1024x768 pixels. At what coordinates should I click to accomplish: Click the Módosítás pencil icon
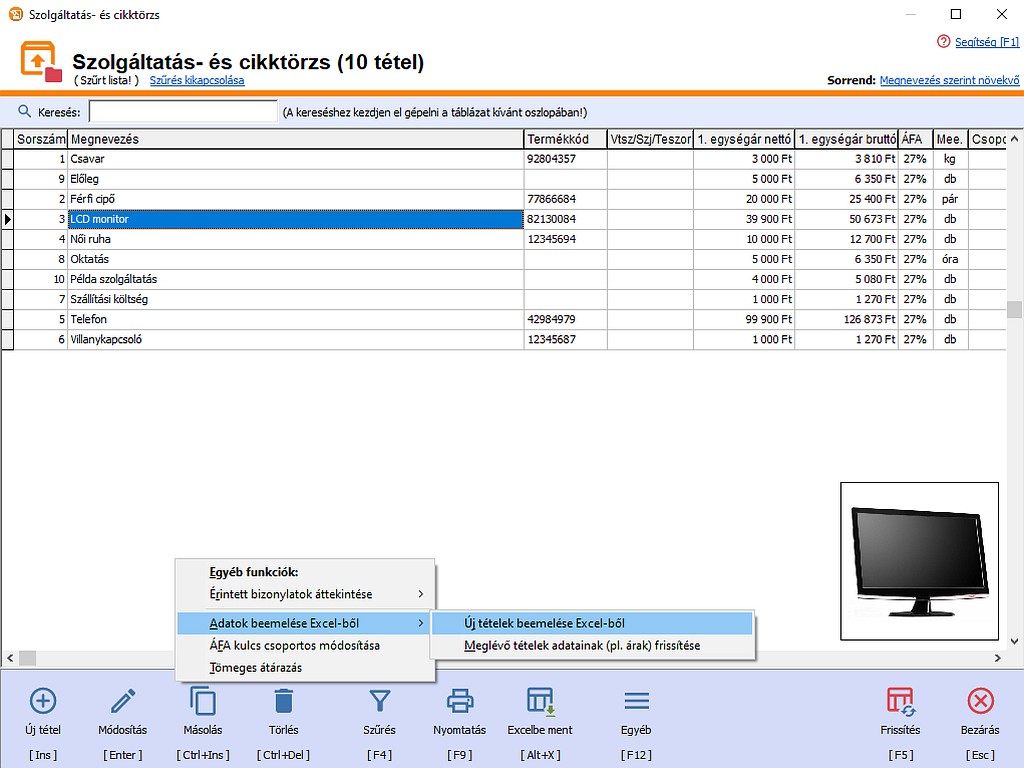click(x=123, y=700)
